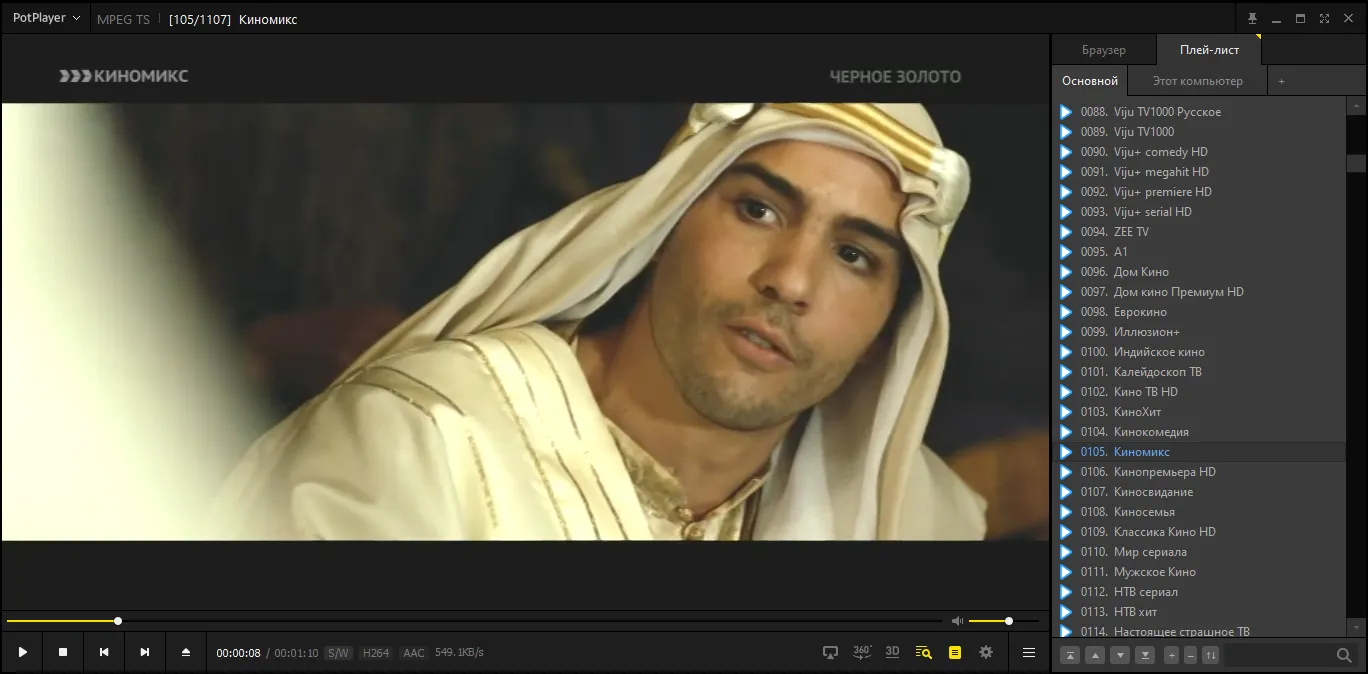Click the playlist sort icon

tap(1210, 655)
